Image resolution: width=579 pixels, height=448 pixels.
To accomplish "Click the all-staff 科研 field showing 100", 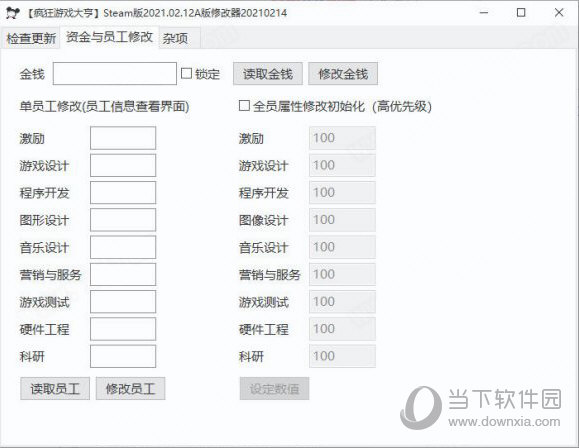I will pos(342,356).
